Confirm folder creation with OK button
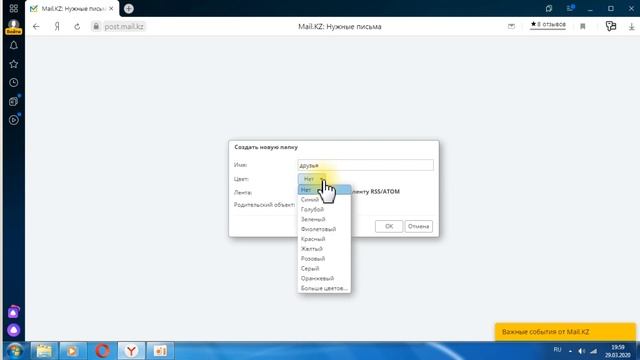This screenshot has height=360, width=640. click(389, 226)
